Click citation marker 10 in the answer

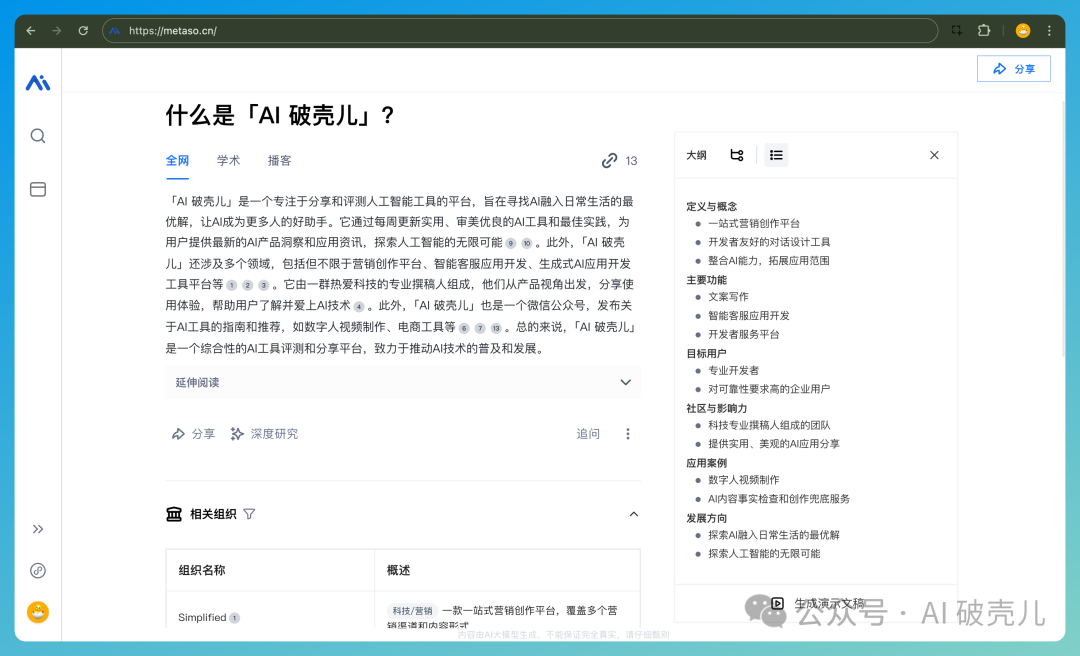527,243
